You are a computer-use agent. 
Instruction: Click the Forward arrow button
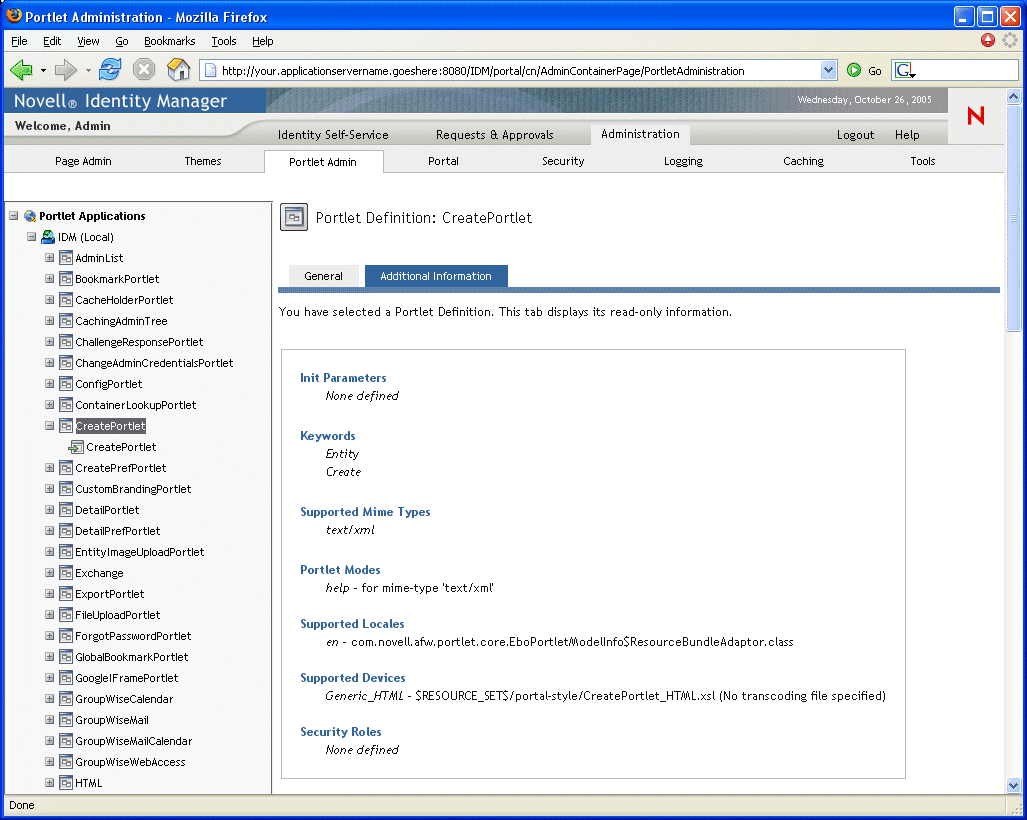pyautogui.click(x=65, y=69)
